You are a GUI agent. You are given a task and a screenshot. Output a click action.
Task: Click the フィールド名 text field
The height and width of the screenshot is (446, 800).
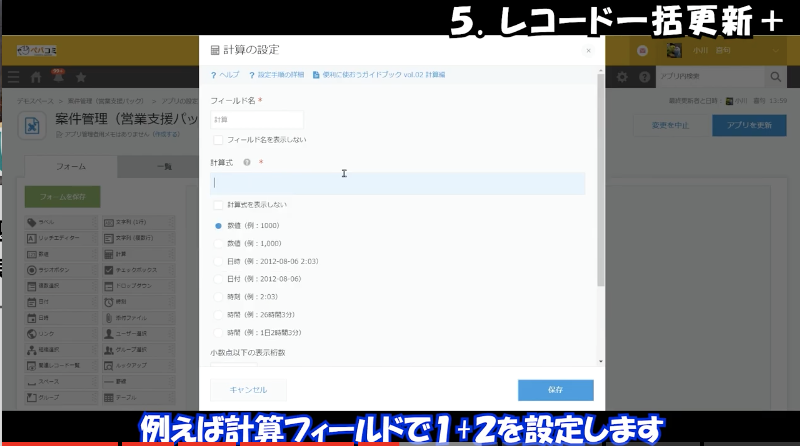(x=257, y=119)
